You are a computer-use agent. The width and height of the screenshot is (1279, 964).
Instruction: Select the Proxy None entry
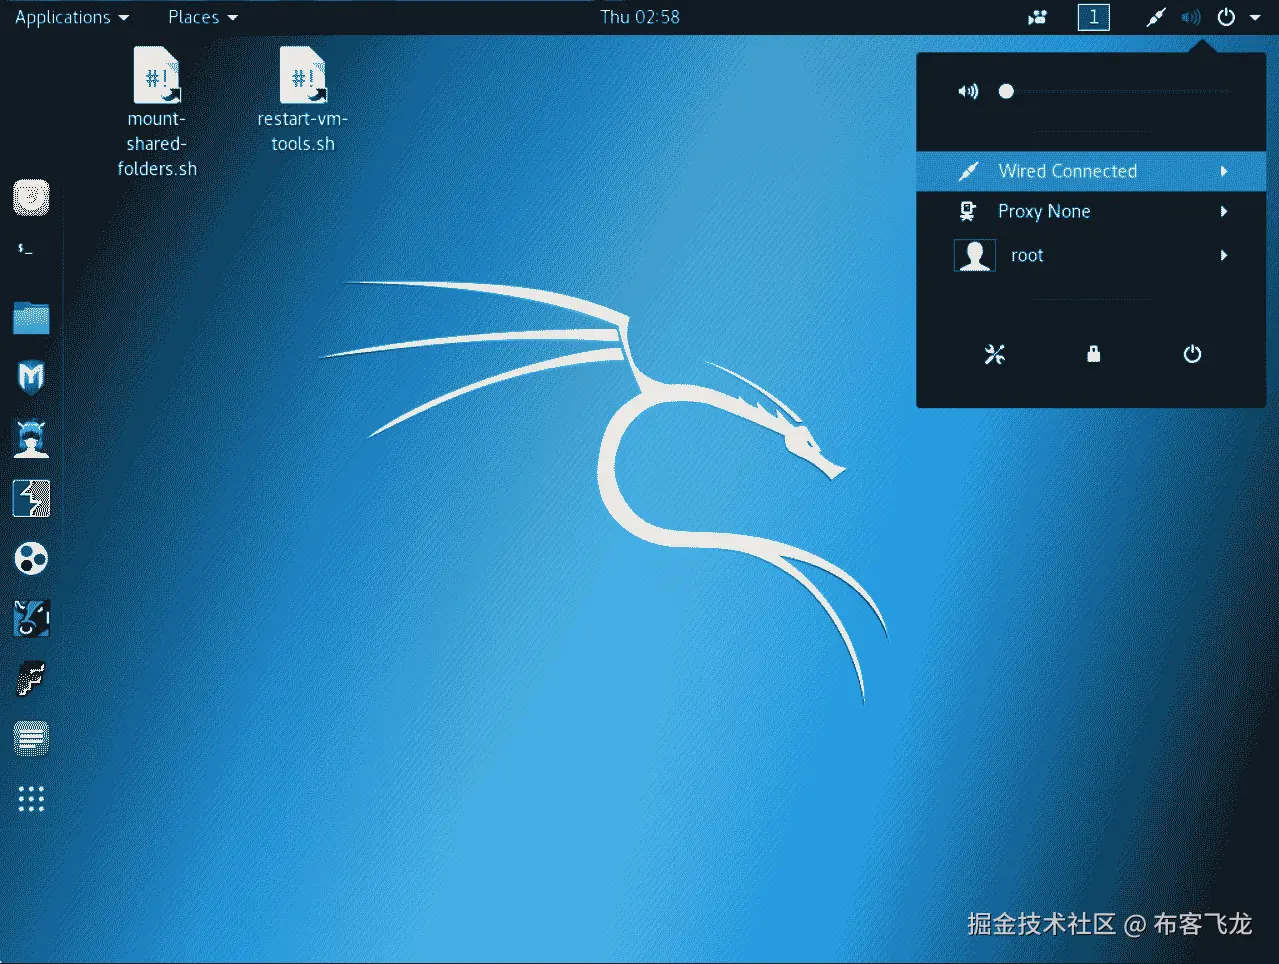pos(1091,211)
